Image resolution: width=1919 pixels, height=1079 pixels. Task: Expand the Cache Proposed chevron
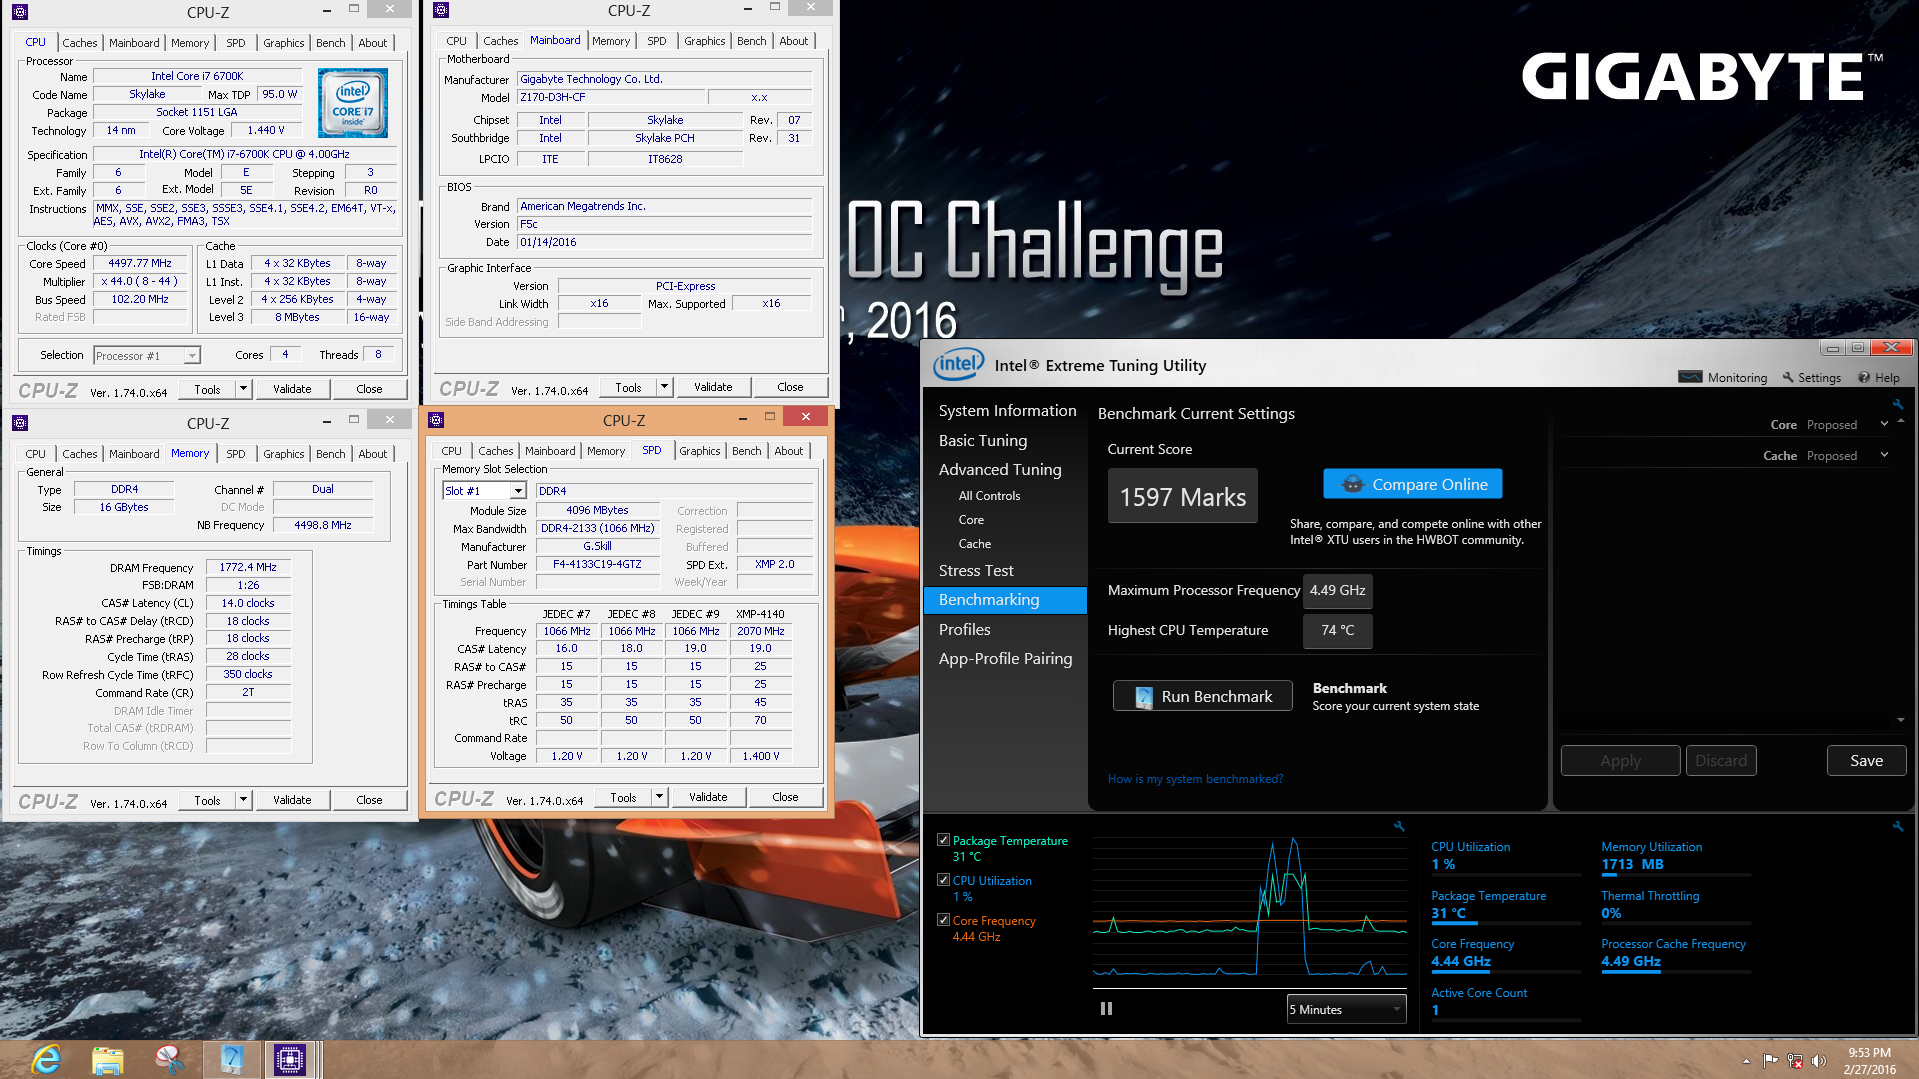pos(1884,455)
